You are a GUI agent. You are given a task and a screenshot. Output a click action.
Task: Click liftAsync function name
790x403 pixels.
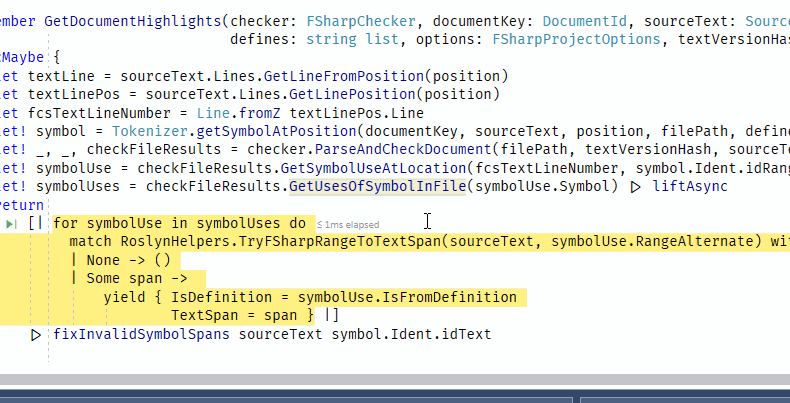point(690,186)
